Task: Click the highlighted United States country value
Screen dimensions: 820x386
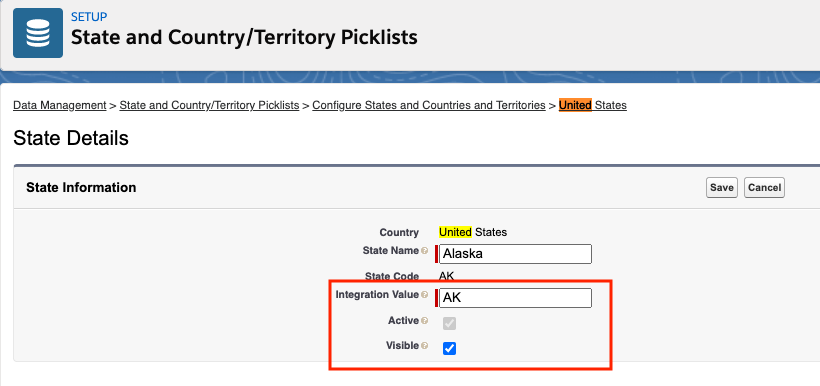Action: click(473, 232)
